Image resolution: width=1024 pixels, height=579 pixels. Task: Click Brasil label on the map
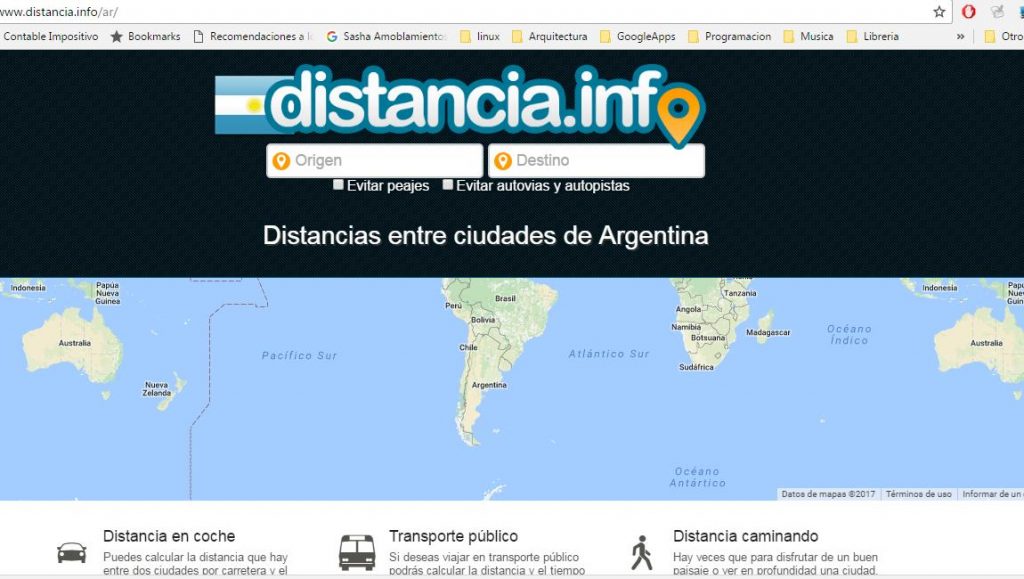click(505, 298)
